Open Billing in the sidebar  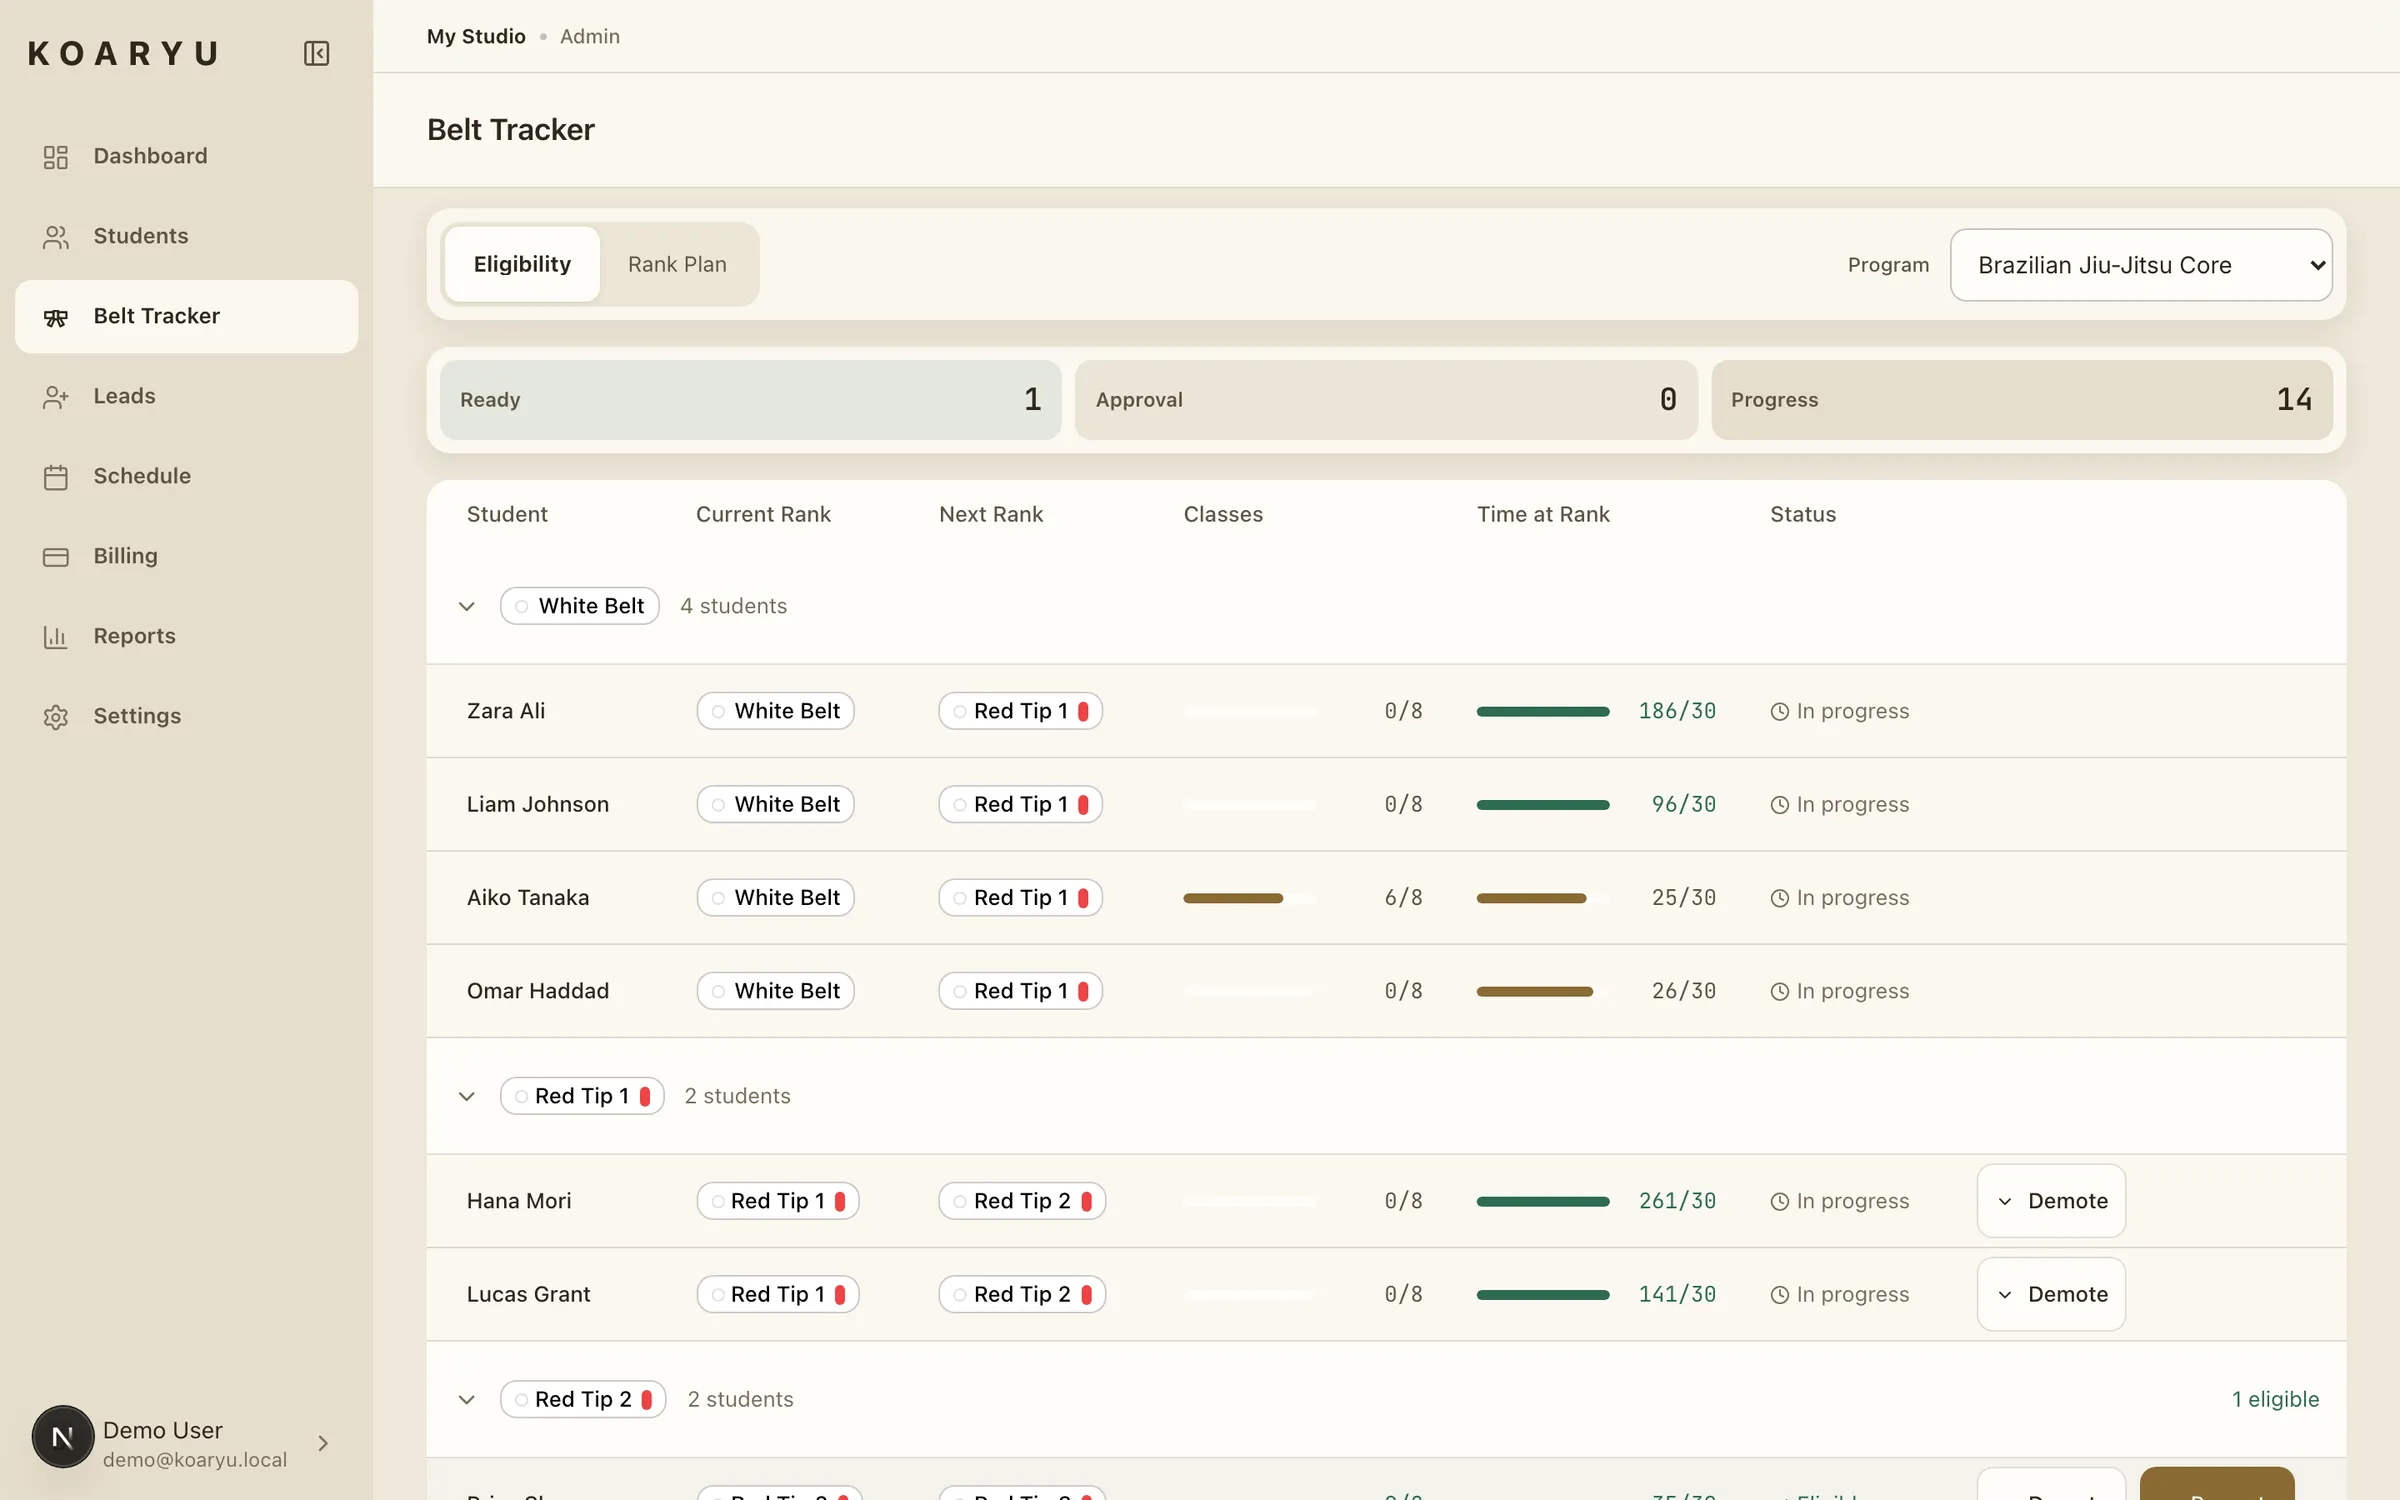point(186,556)
